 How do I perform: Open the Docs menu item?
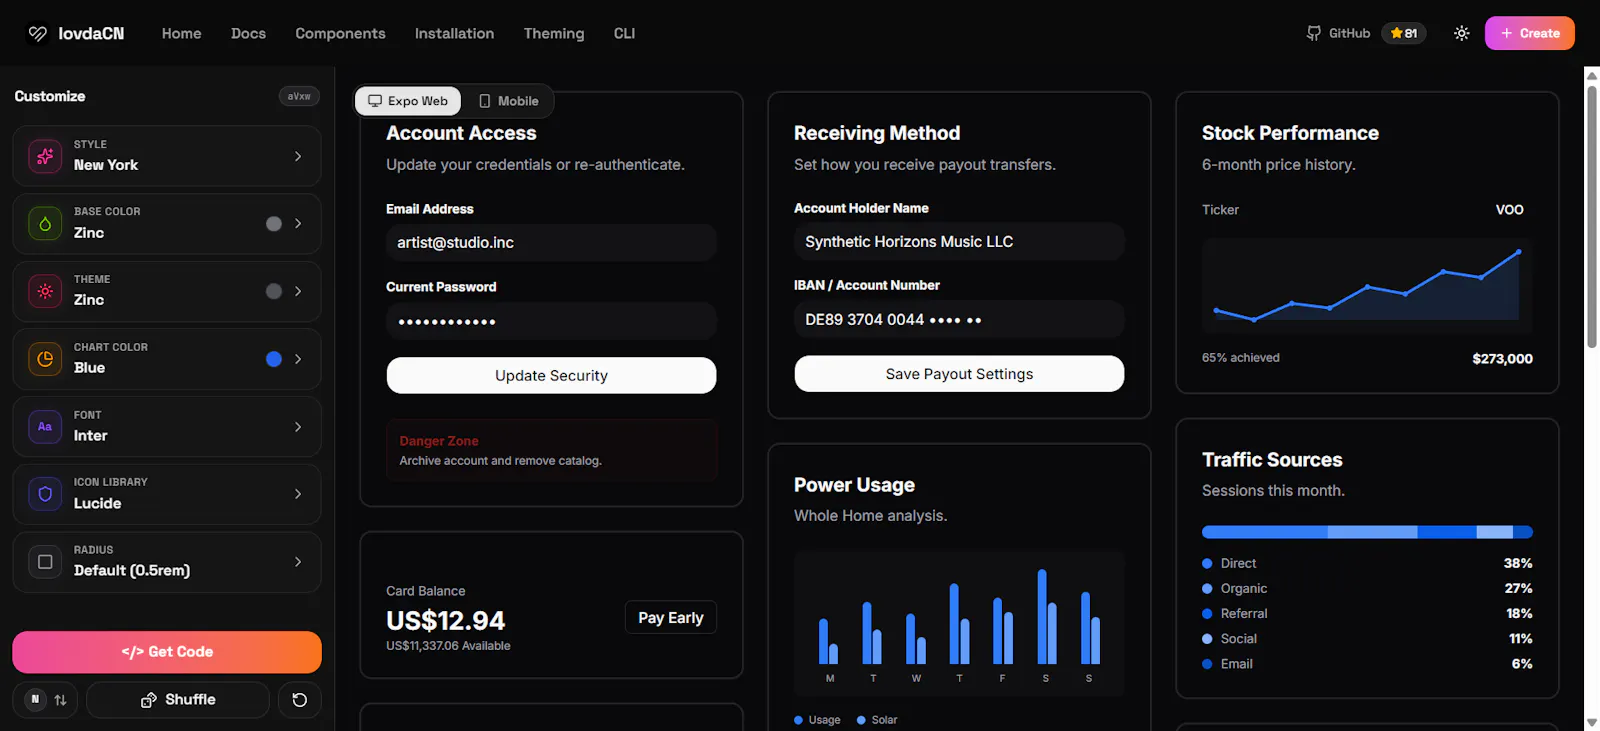tap(248, 33)
